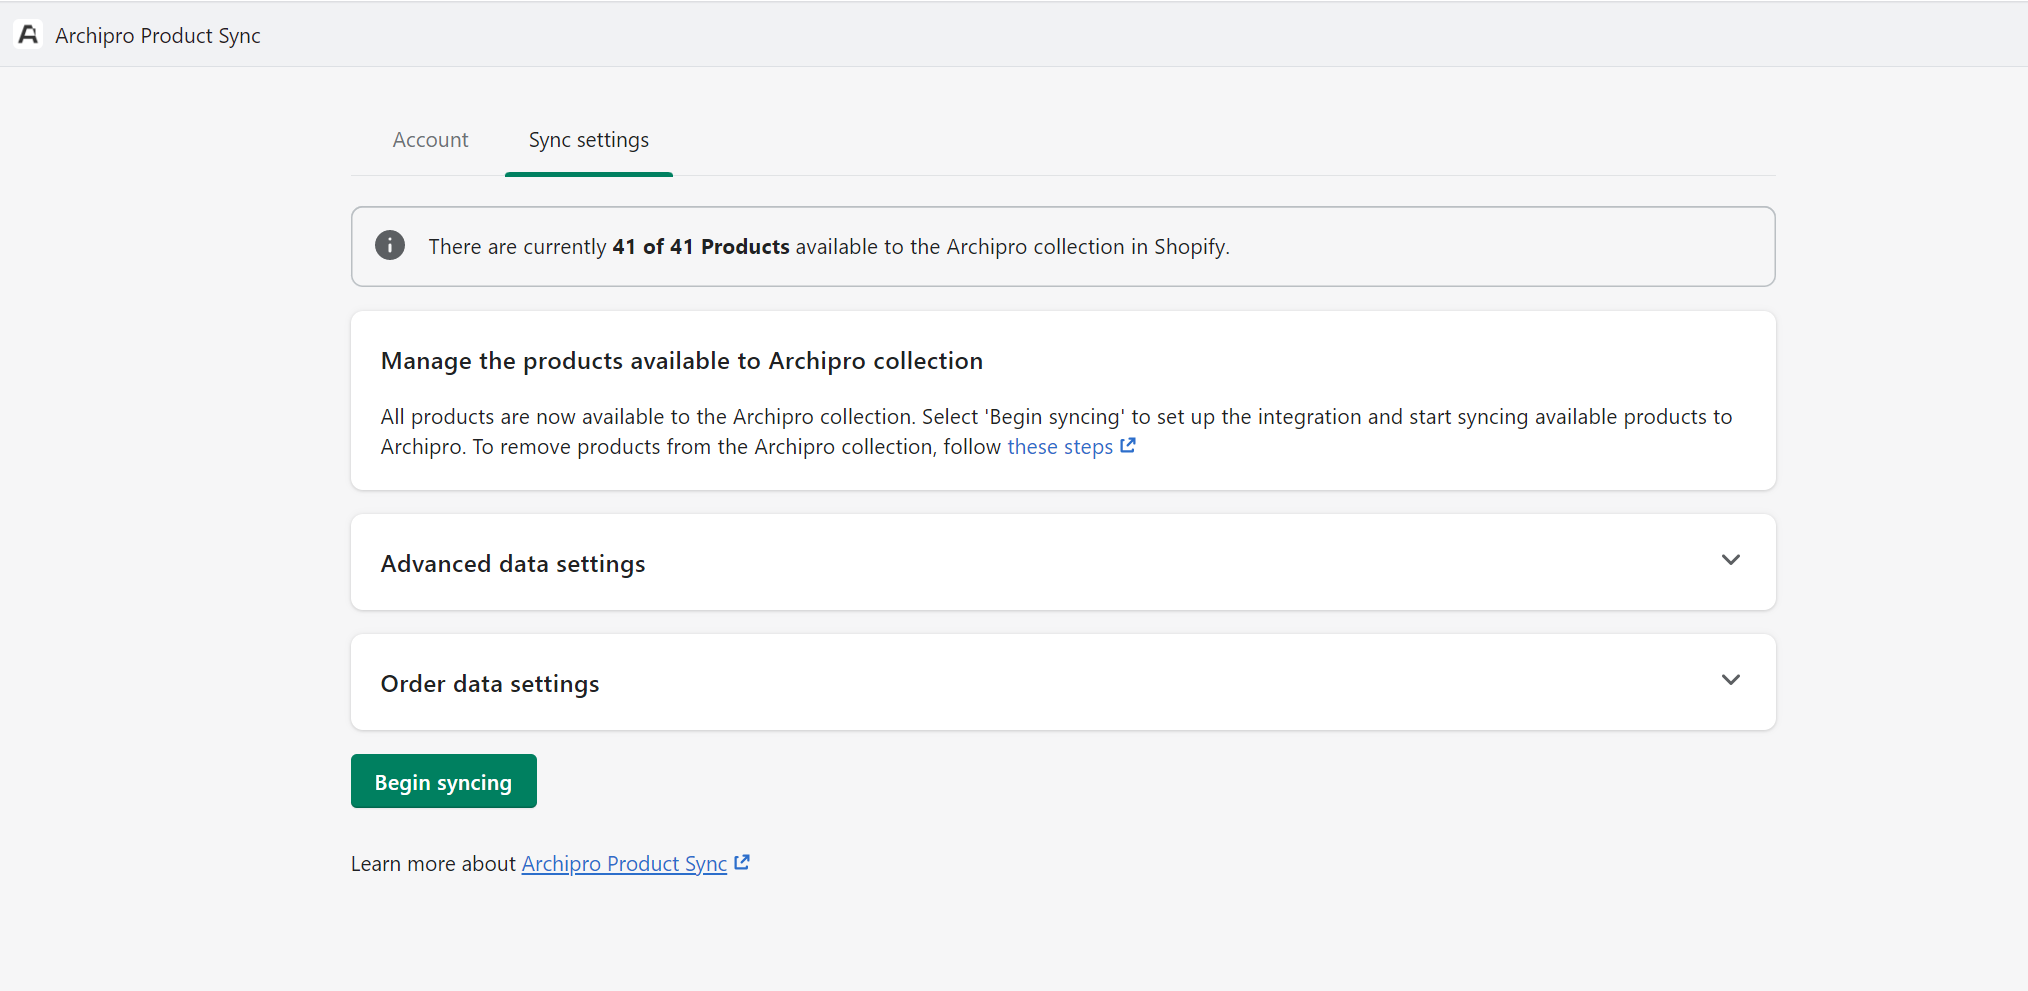
Task: Select the Sync settings tab
Action: point(589,140)
